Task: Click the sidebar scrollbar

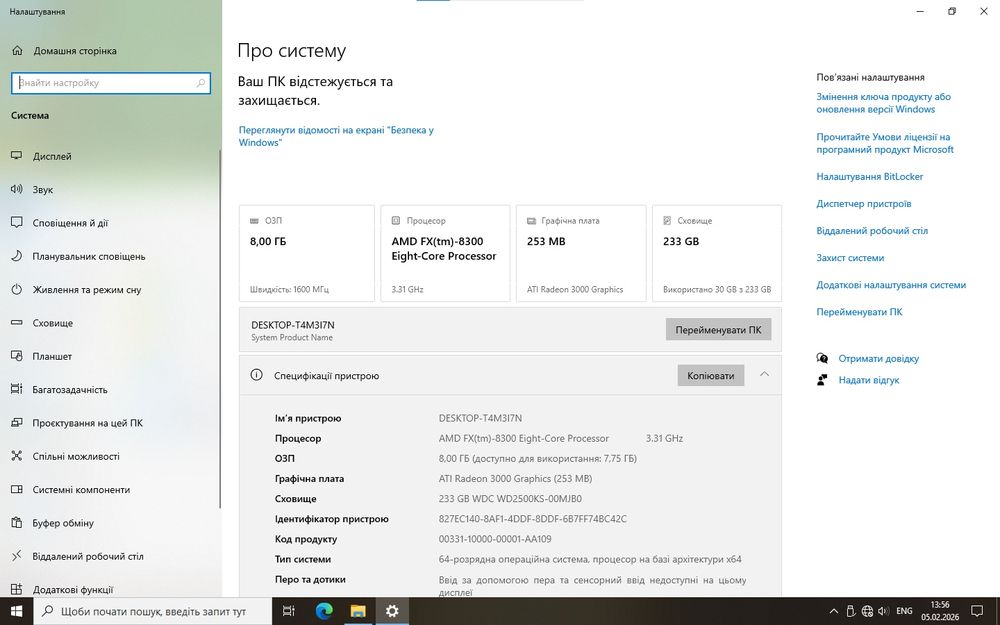Action: coord(220,328)
